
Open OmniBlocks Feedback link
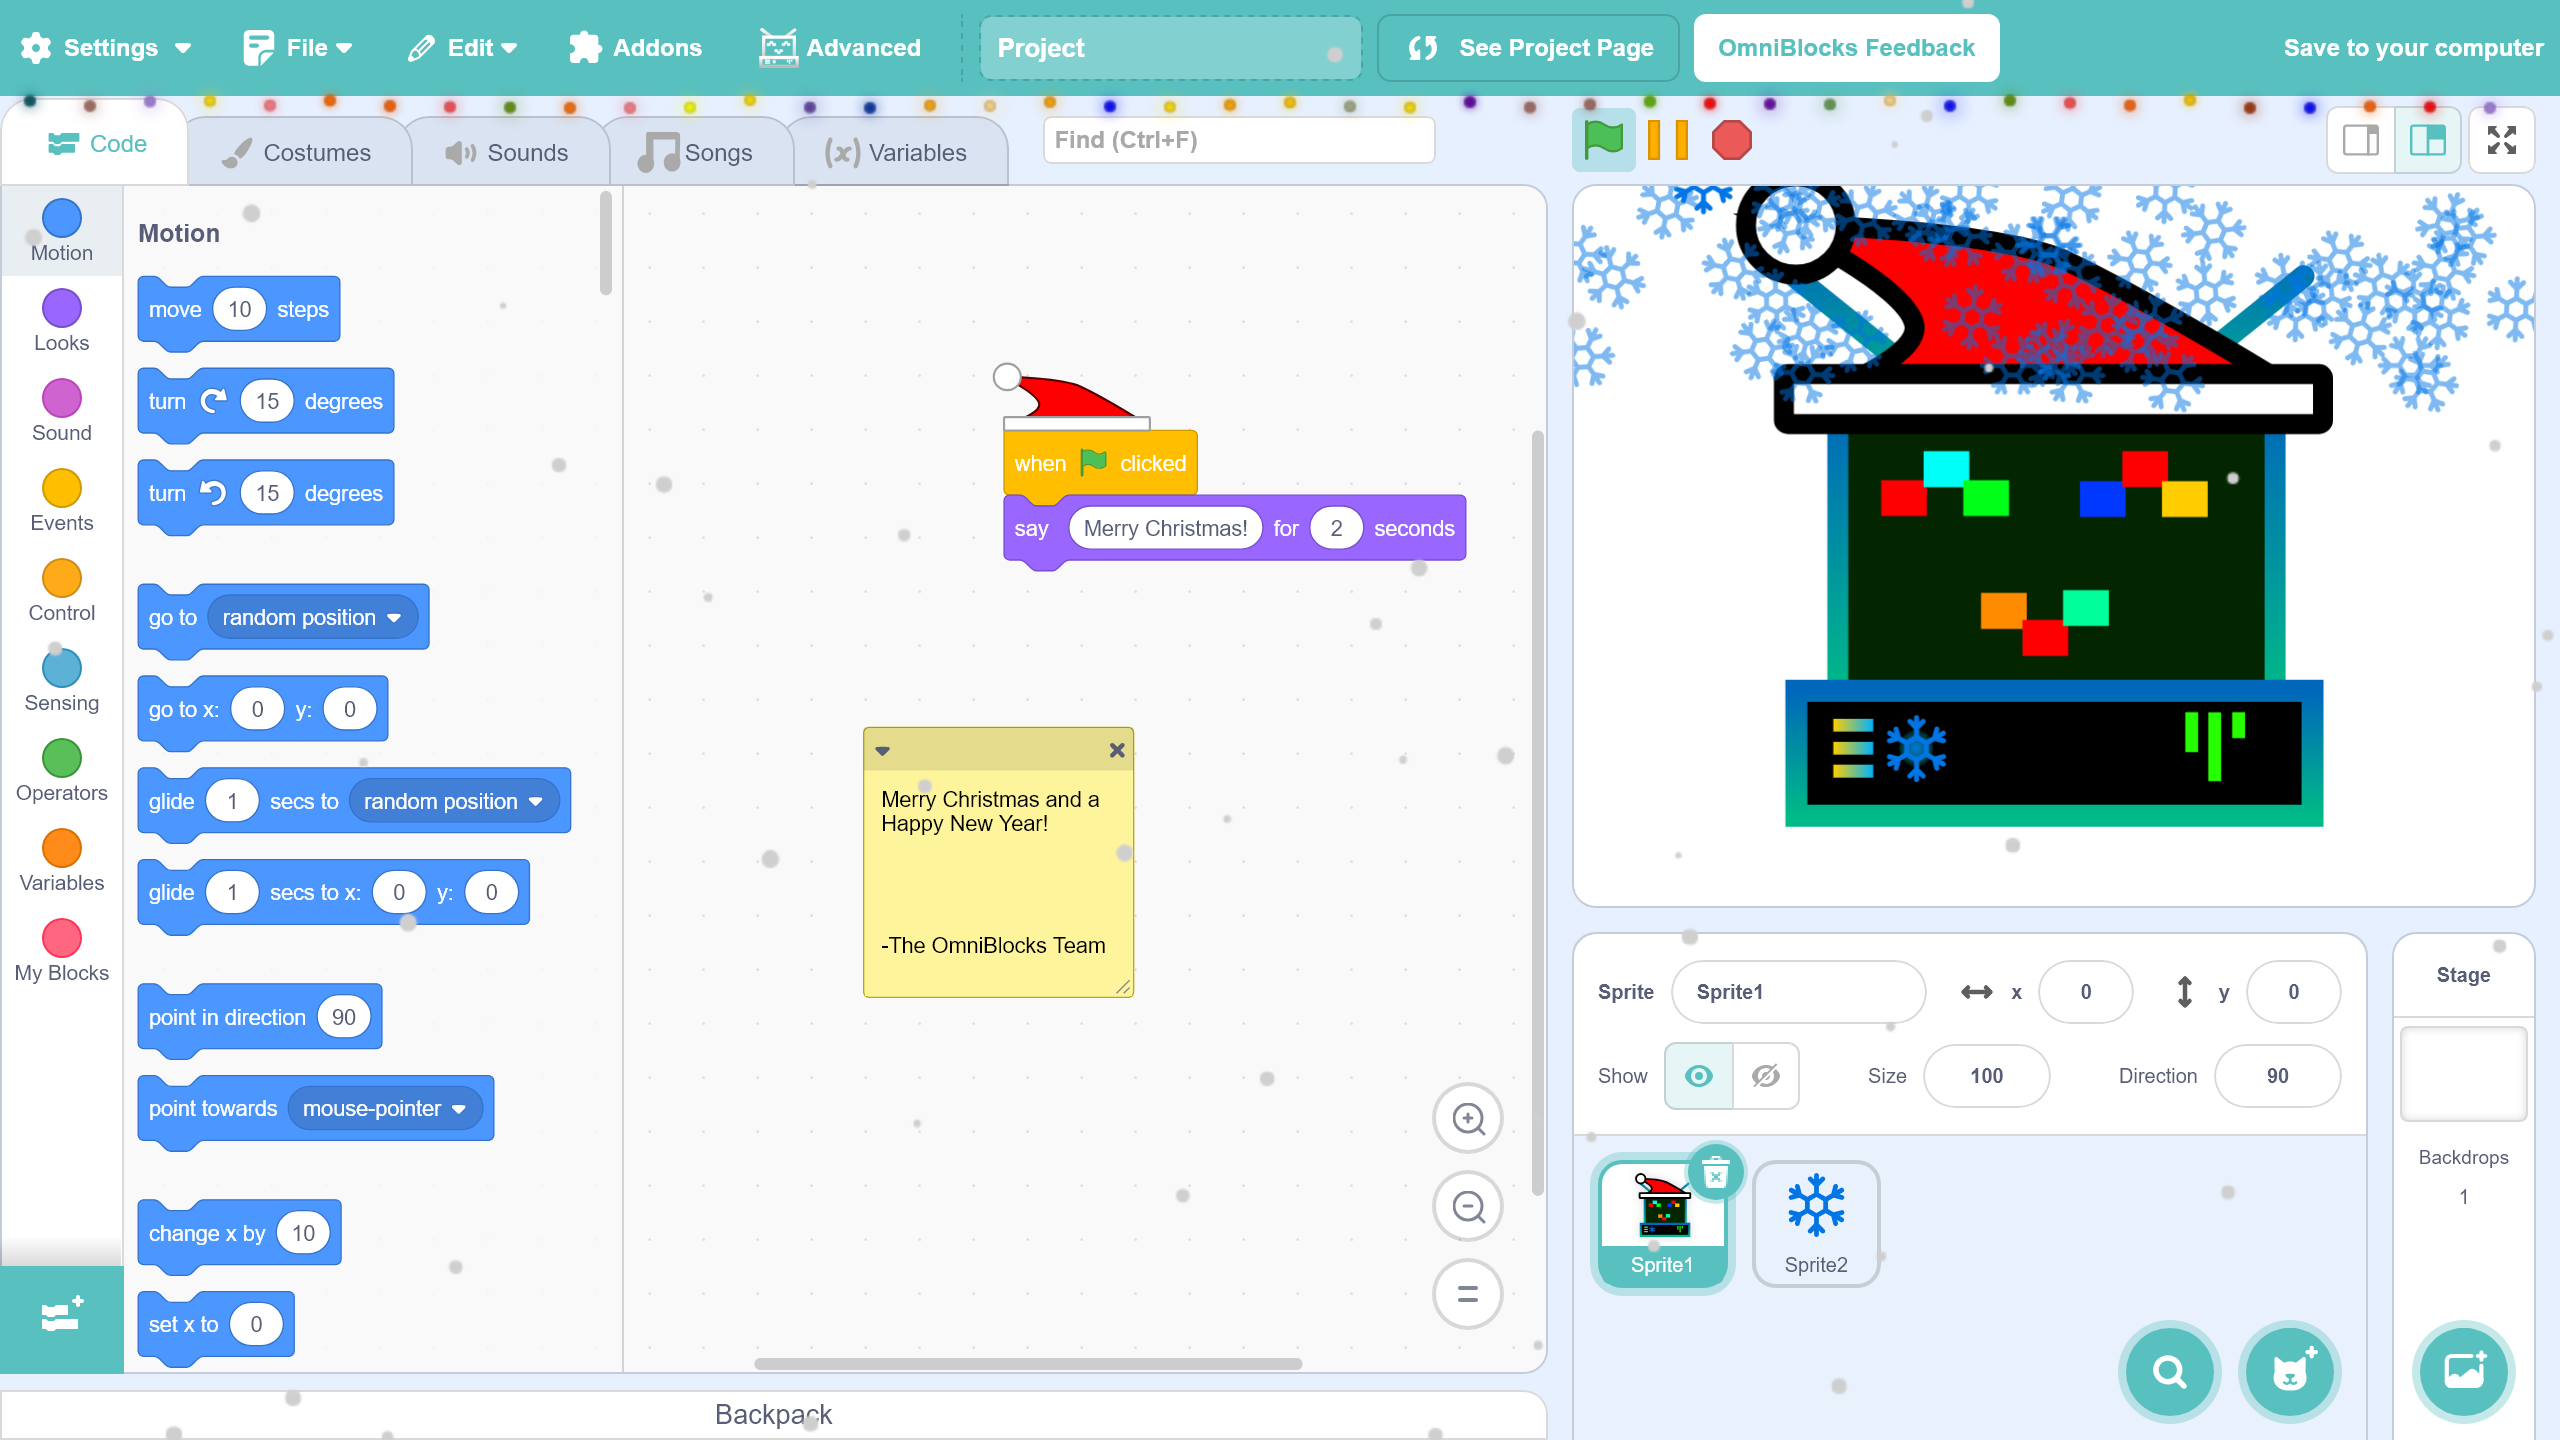tap(1845, 48)
